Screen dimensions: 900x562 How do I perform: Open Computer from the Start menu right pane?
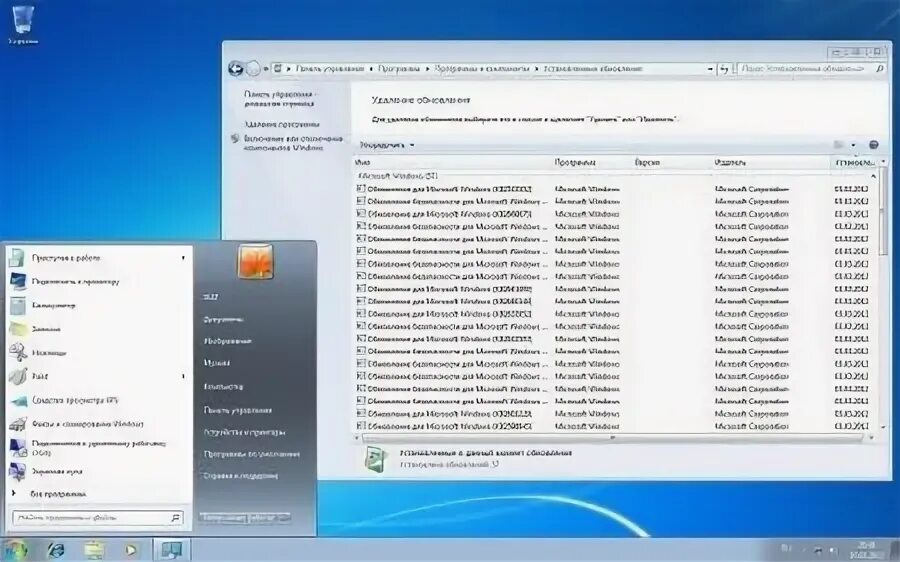[x=224, y=387]
